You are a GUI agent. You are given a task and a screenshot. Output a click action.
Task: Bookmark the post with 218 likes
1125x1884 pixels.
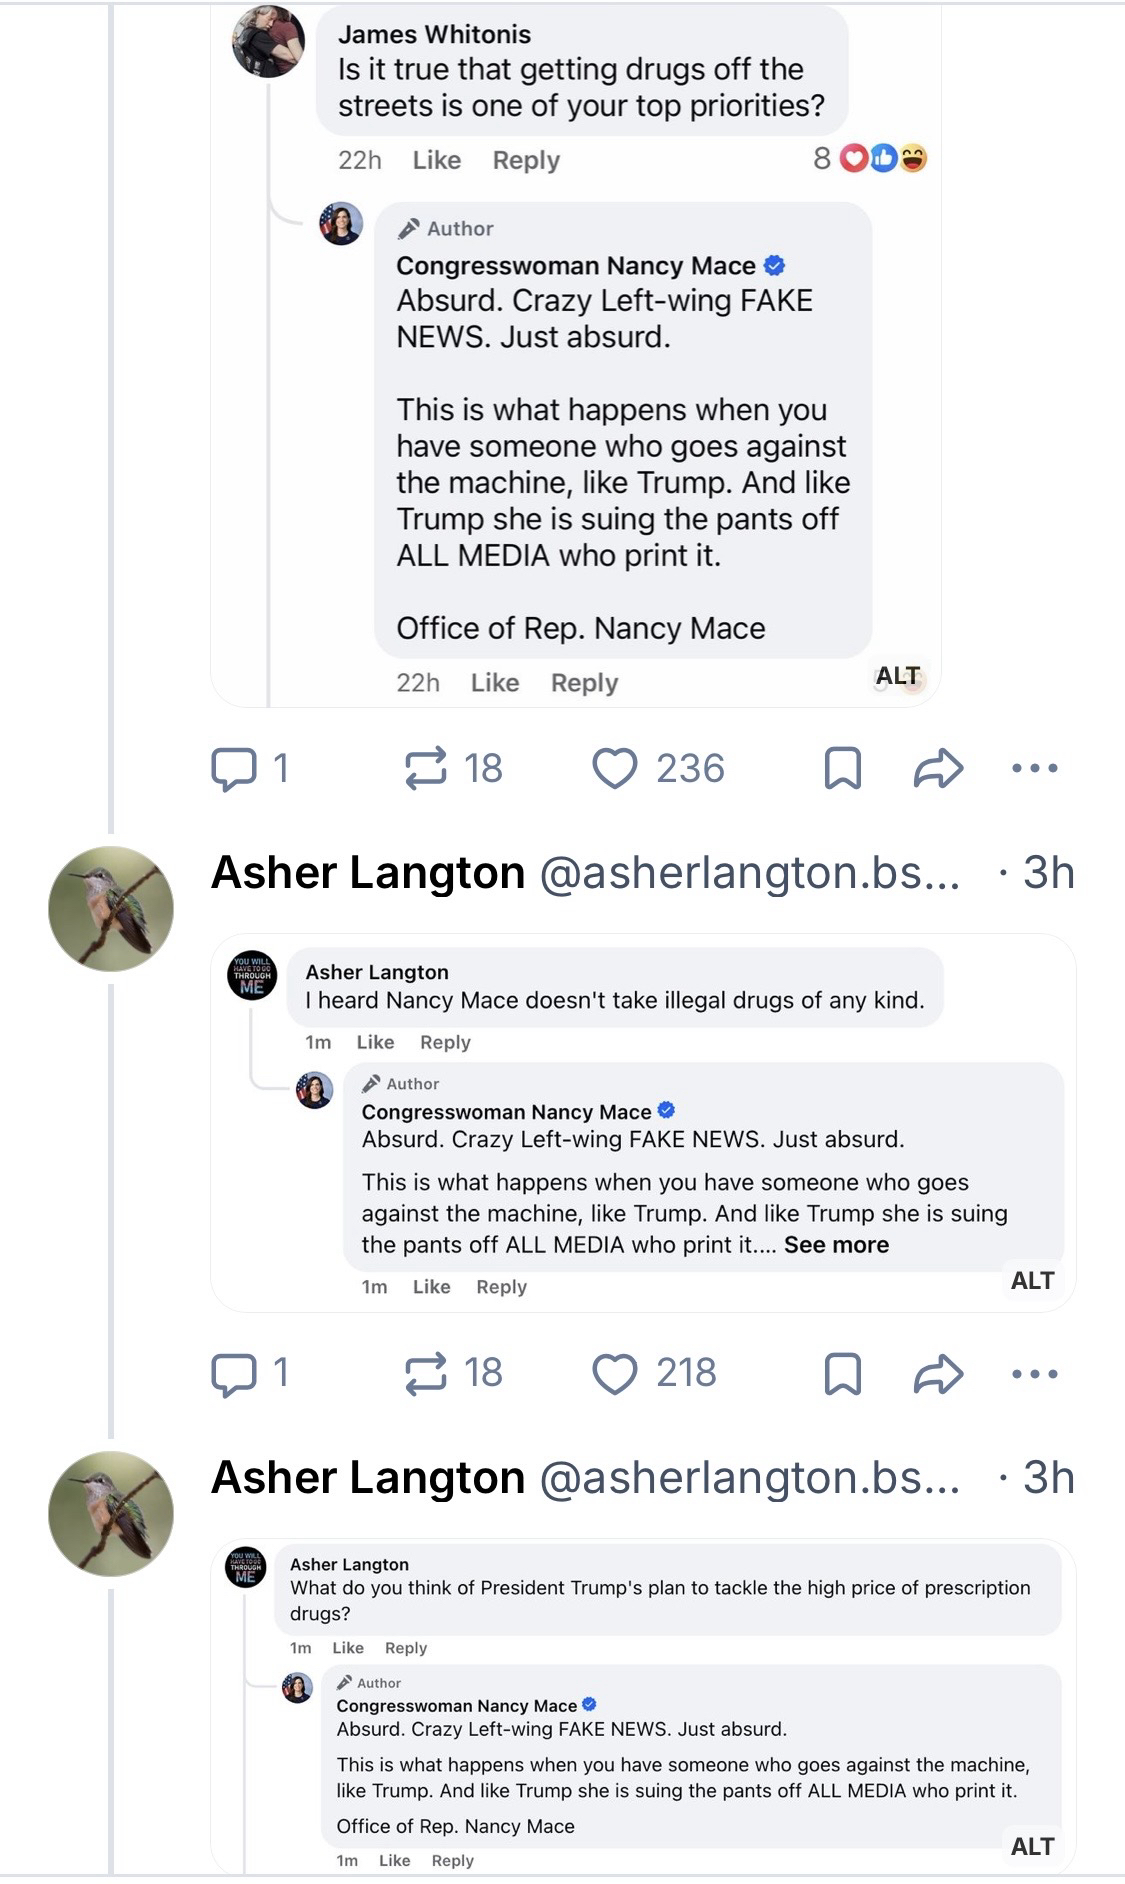coord(842,1374)
